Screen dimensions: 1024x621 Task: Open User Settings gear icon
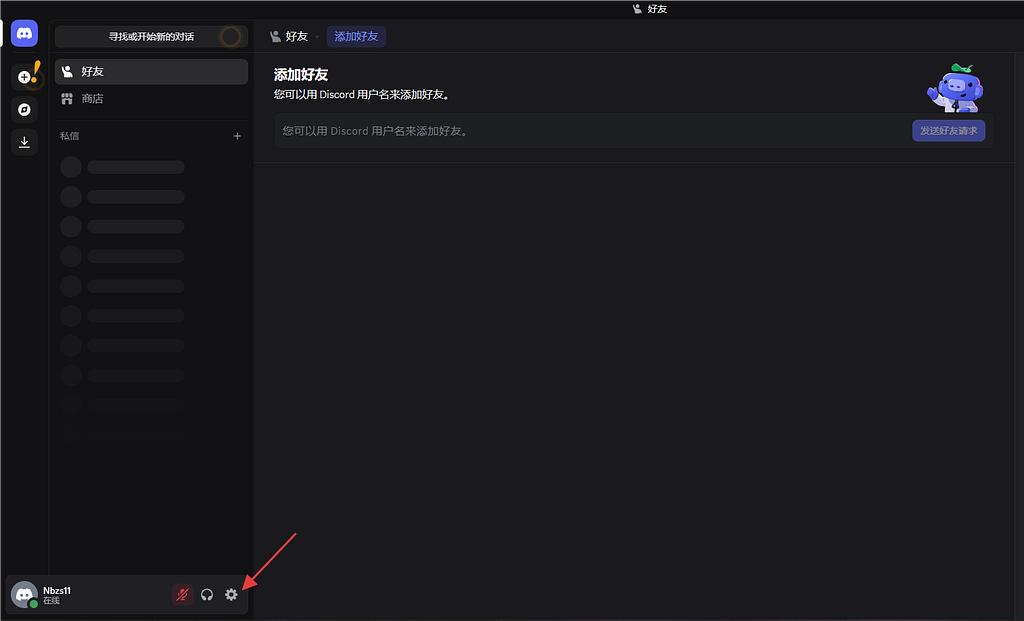coord(231,595)
